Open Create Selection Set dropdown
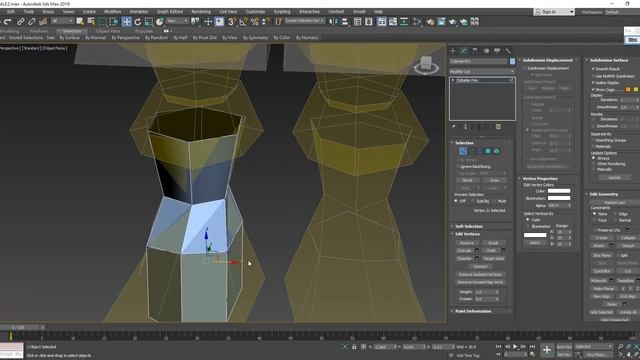Screen dimensions: 640x360 305,20
